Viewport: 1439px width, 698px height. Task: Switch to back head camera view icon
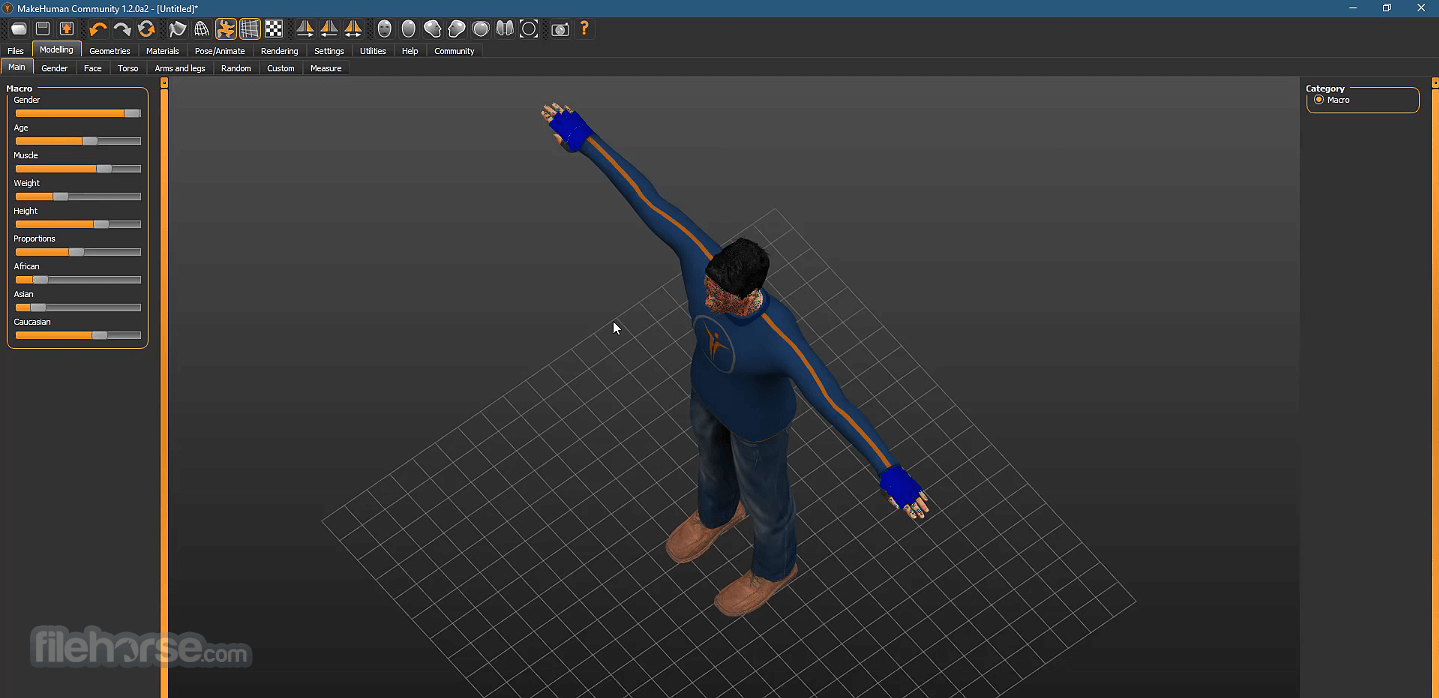click(x=408, y=29)
